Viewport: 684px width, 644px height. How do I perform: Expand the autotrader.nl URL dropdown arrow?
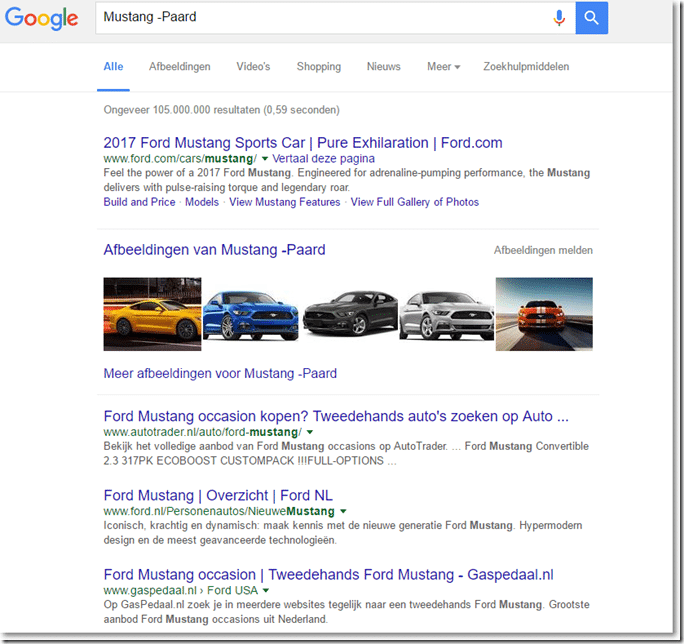tap(310, 432)
